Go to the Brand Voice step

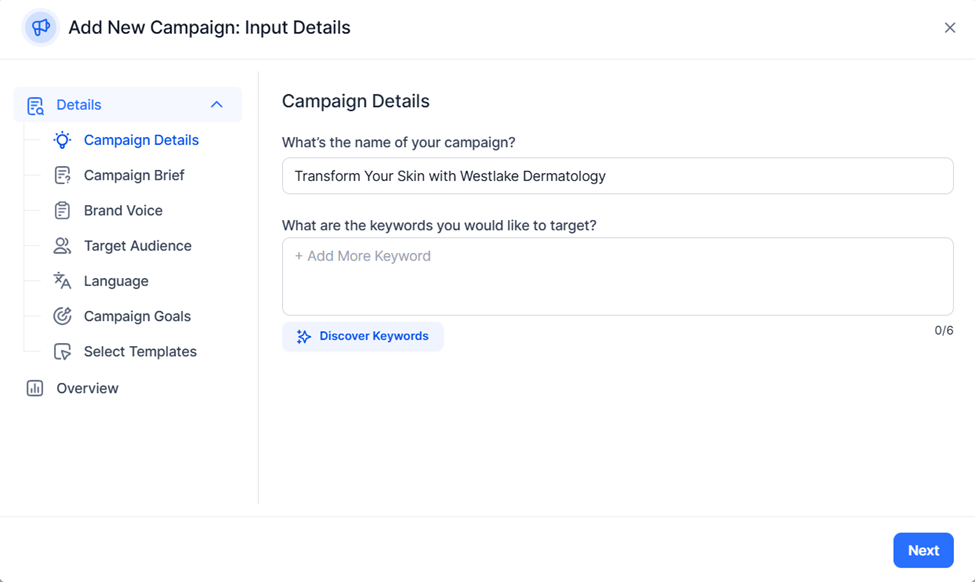pyautogui.click(x=123, y=211)
